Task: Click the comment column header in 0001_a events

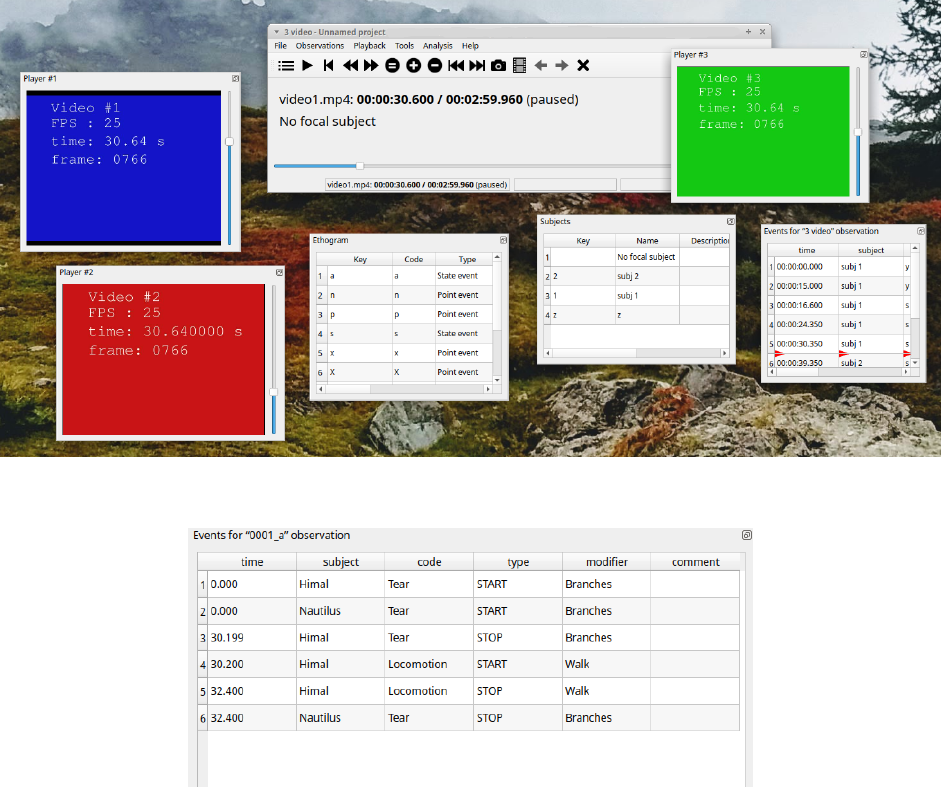Action: [x=696, y=562]
